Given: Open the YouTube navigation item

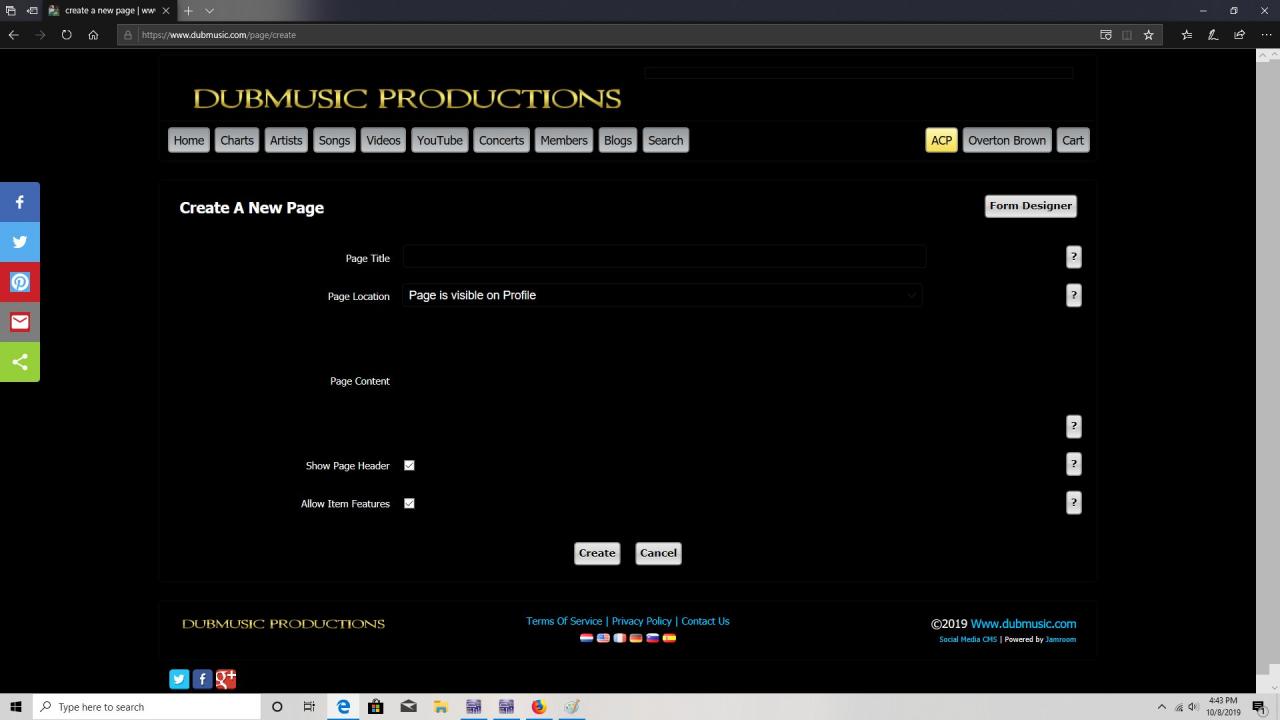Looking at the screenshot, I should pyautogui.click(x=439, y=141).
